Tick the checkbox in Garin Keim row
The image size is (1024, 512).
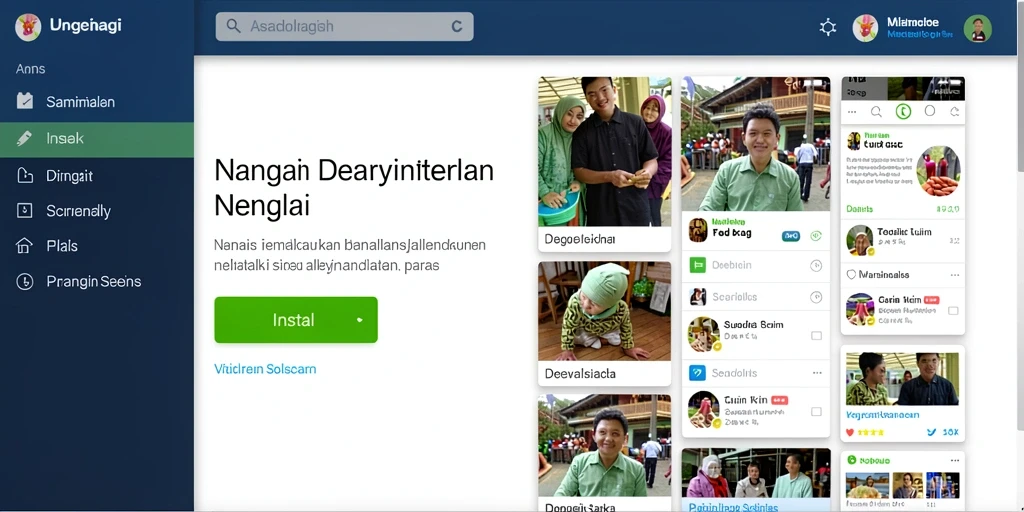(x=953, y=311)
